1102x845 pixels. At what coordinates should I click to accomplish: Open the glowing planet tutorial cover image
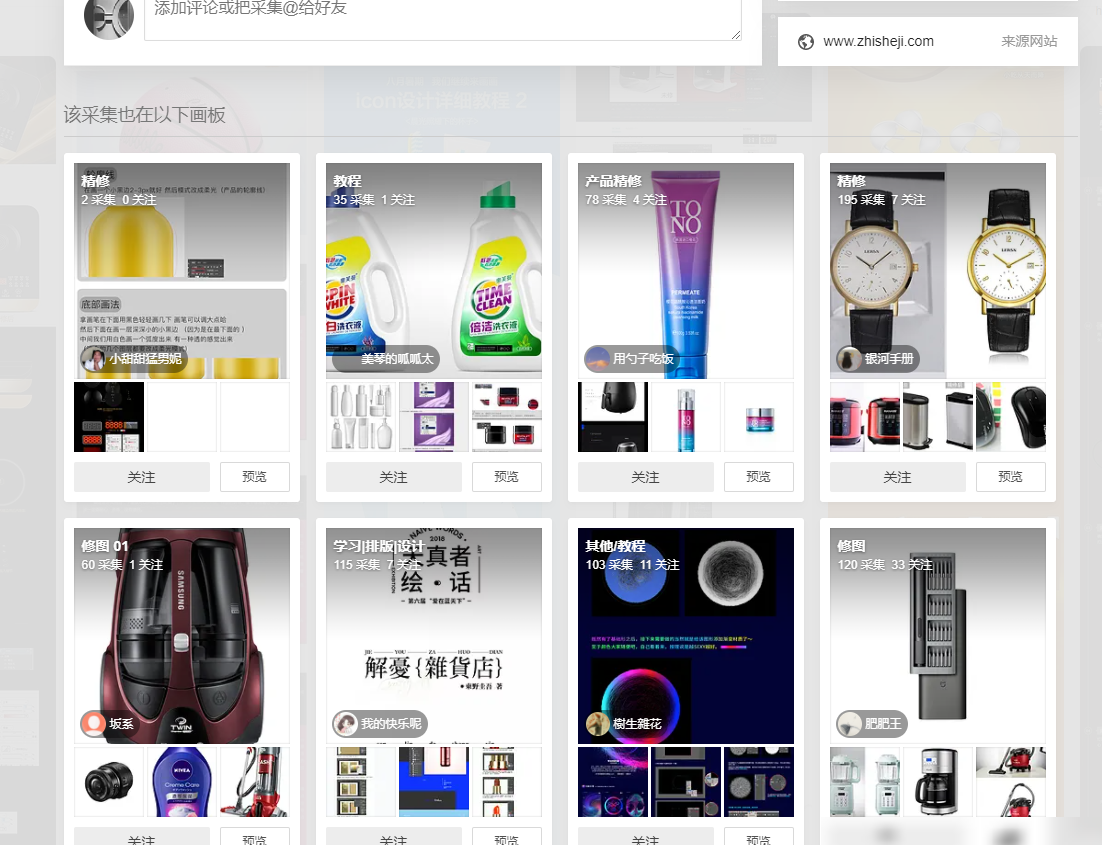click(686, 636)
